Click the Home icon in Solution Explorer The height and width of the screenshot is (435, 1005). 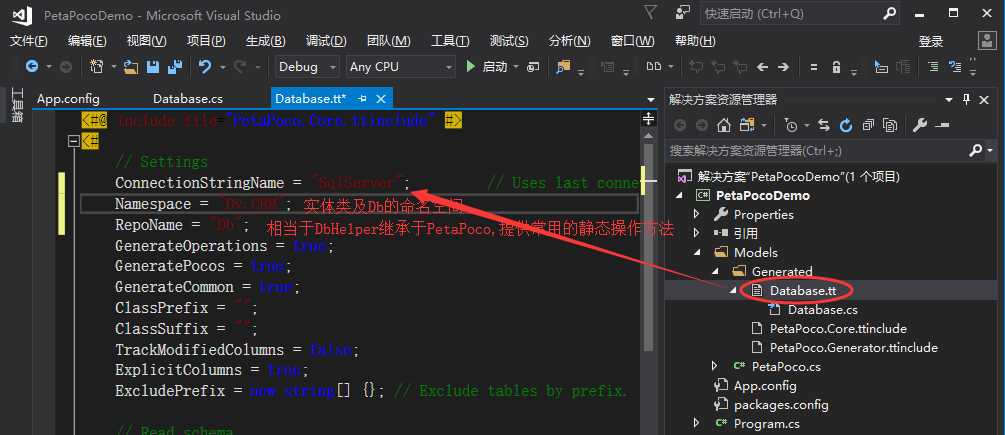[724, 126]
